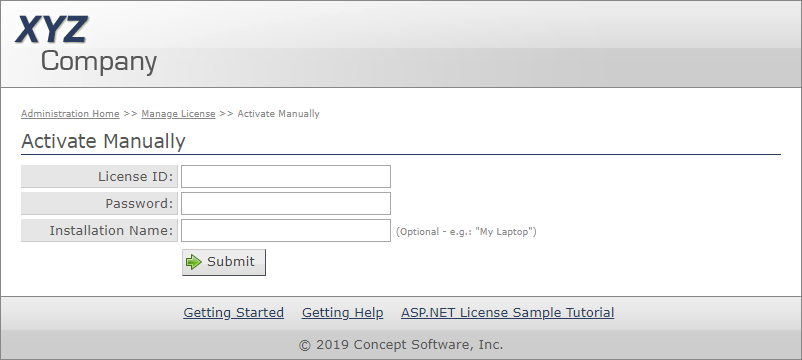Click the Installation Name label
This screenshot has width=802, height=360.
[x=112, y=231]
